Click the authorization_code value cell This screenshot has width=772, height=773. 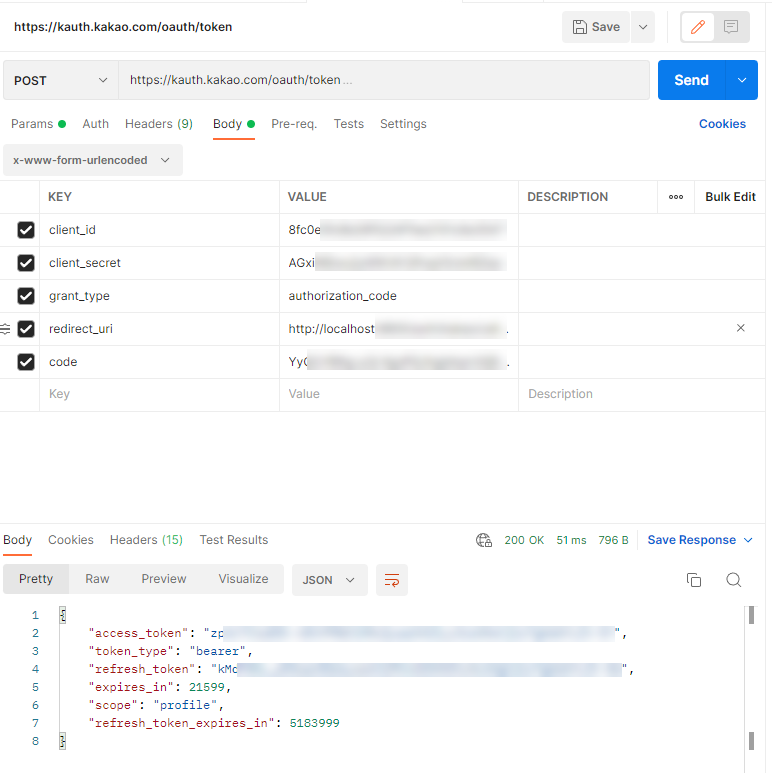(x=399, y=296)
